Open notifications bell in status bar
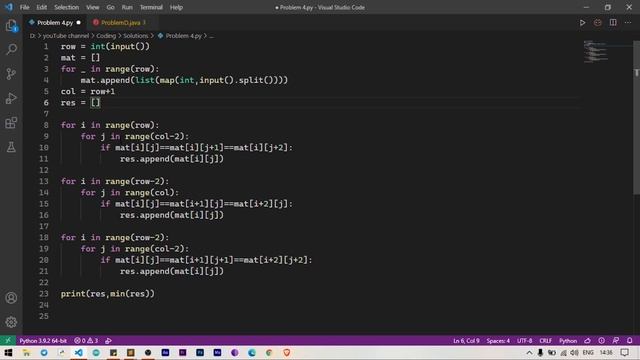Image resolution: width=640 pixels, height=360 pixels. tap(630, 341)
